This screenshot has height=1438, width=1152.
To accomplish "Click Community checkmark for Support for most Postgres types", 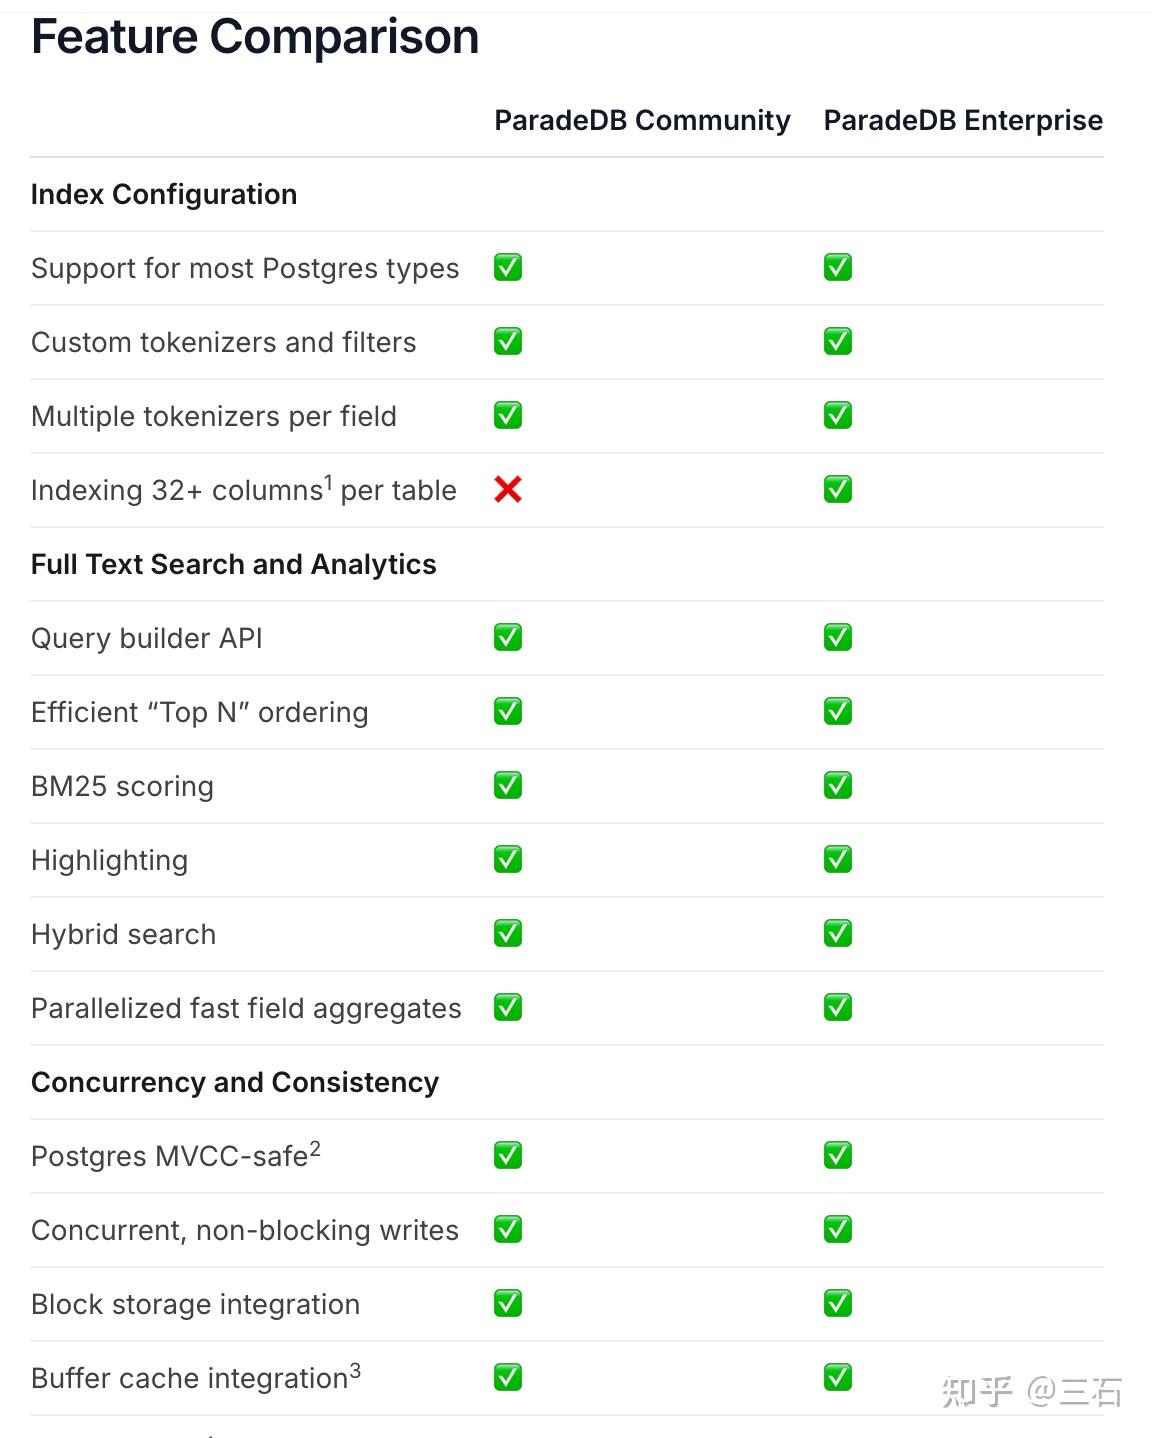I will 508,267.
